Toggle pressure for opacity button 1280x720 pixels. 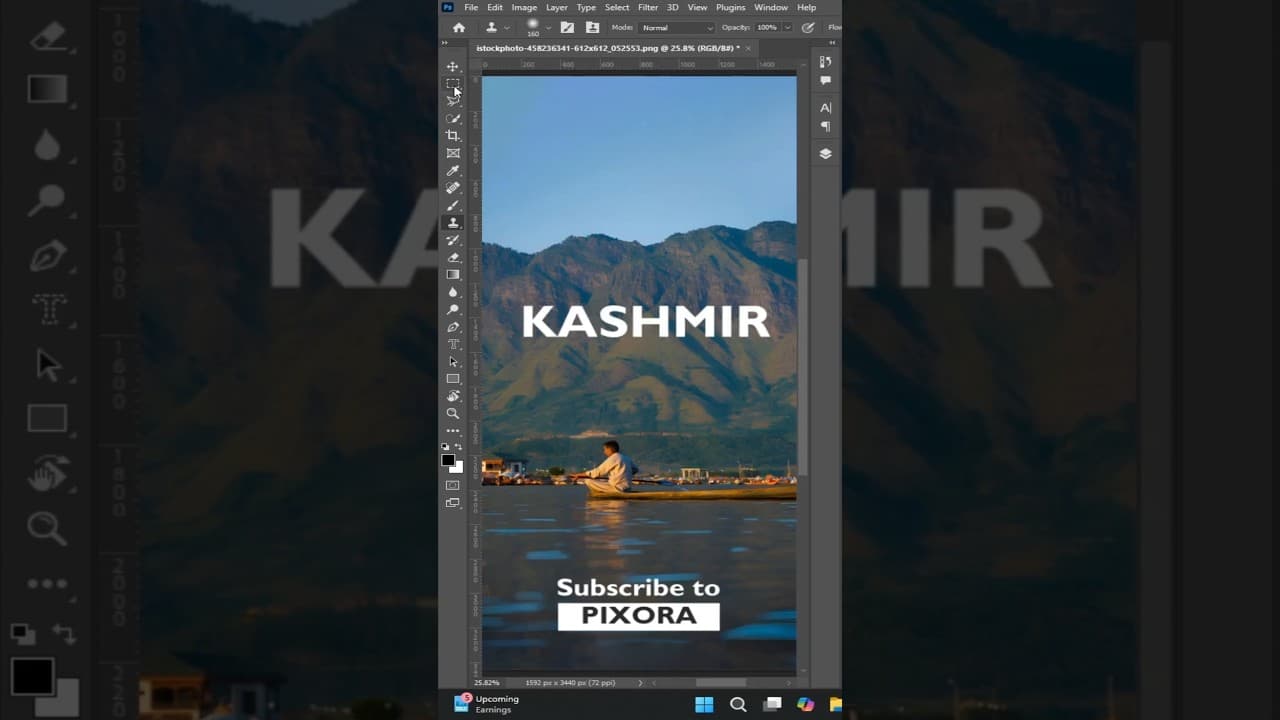coord(808,28)
